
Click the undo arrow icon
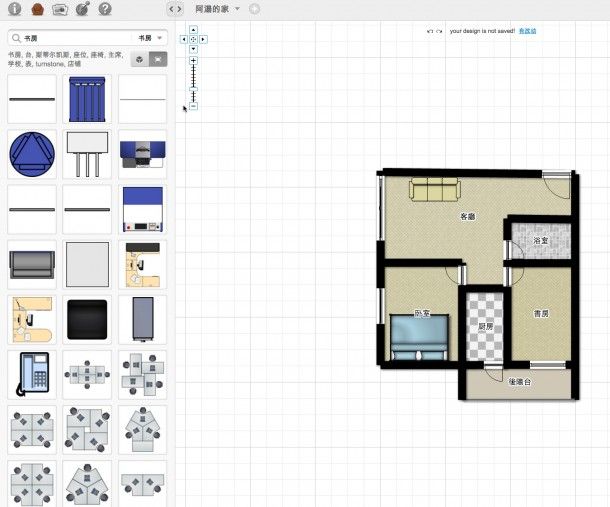(430, 31)
